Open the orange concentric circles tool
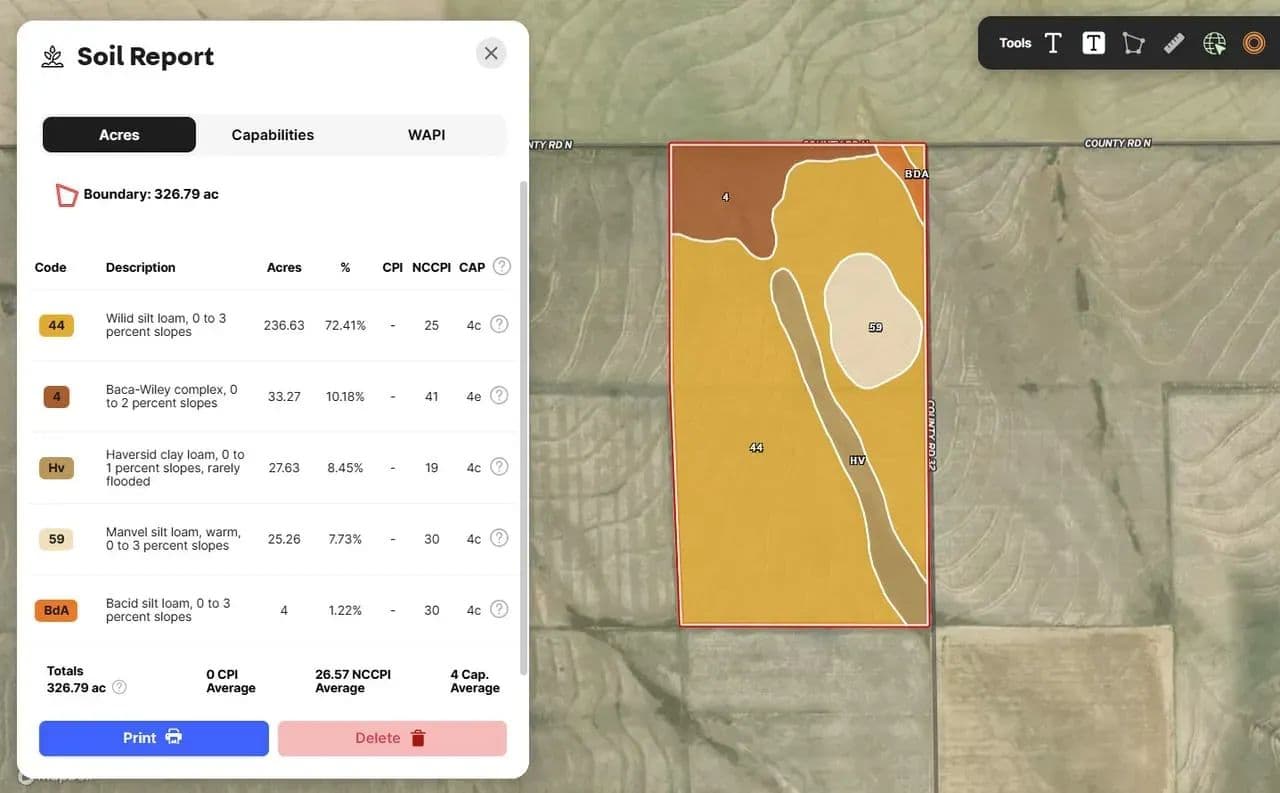Viewport: 1280px width, 793px height. (1254, 43)
